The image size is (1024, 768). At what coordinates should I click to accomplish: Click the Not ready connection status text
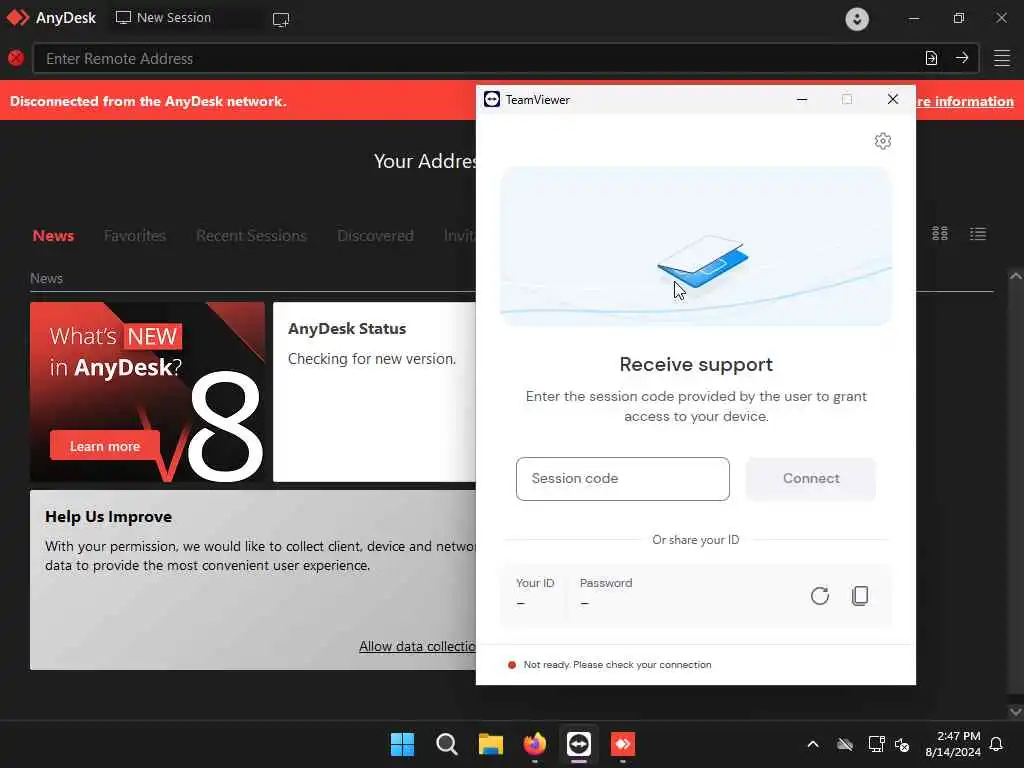coord(617,665)
